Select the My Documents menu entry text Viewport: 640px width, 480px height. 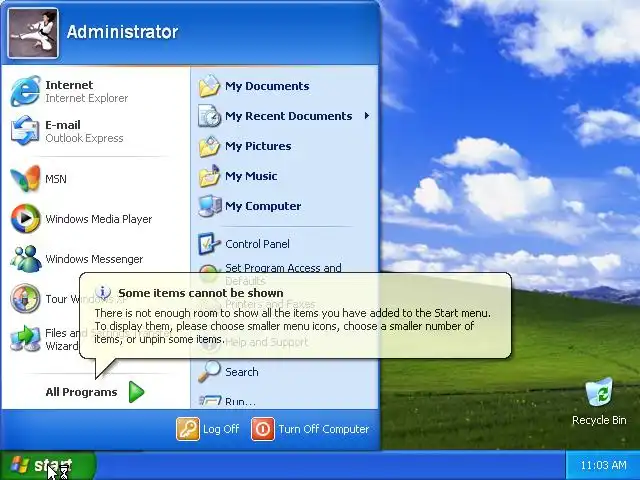267,86
